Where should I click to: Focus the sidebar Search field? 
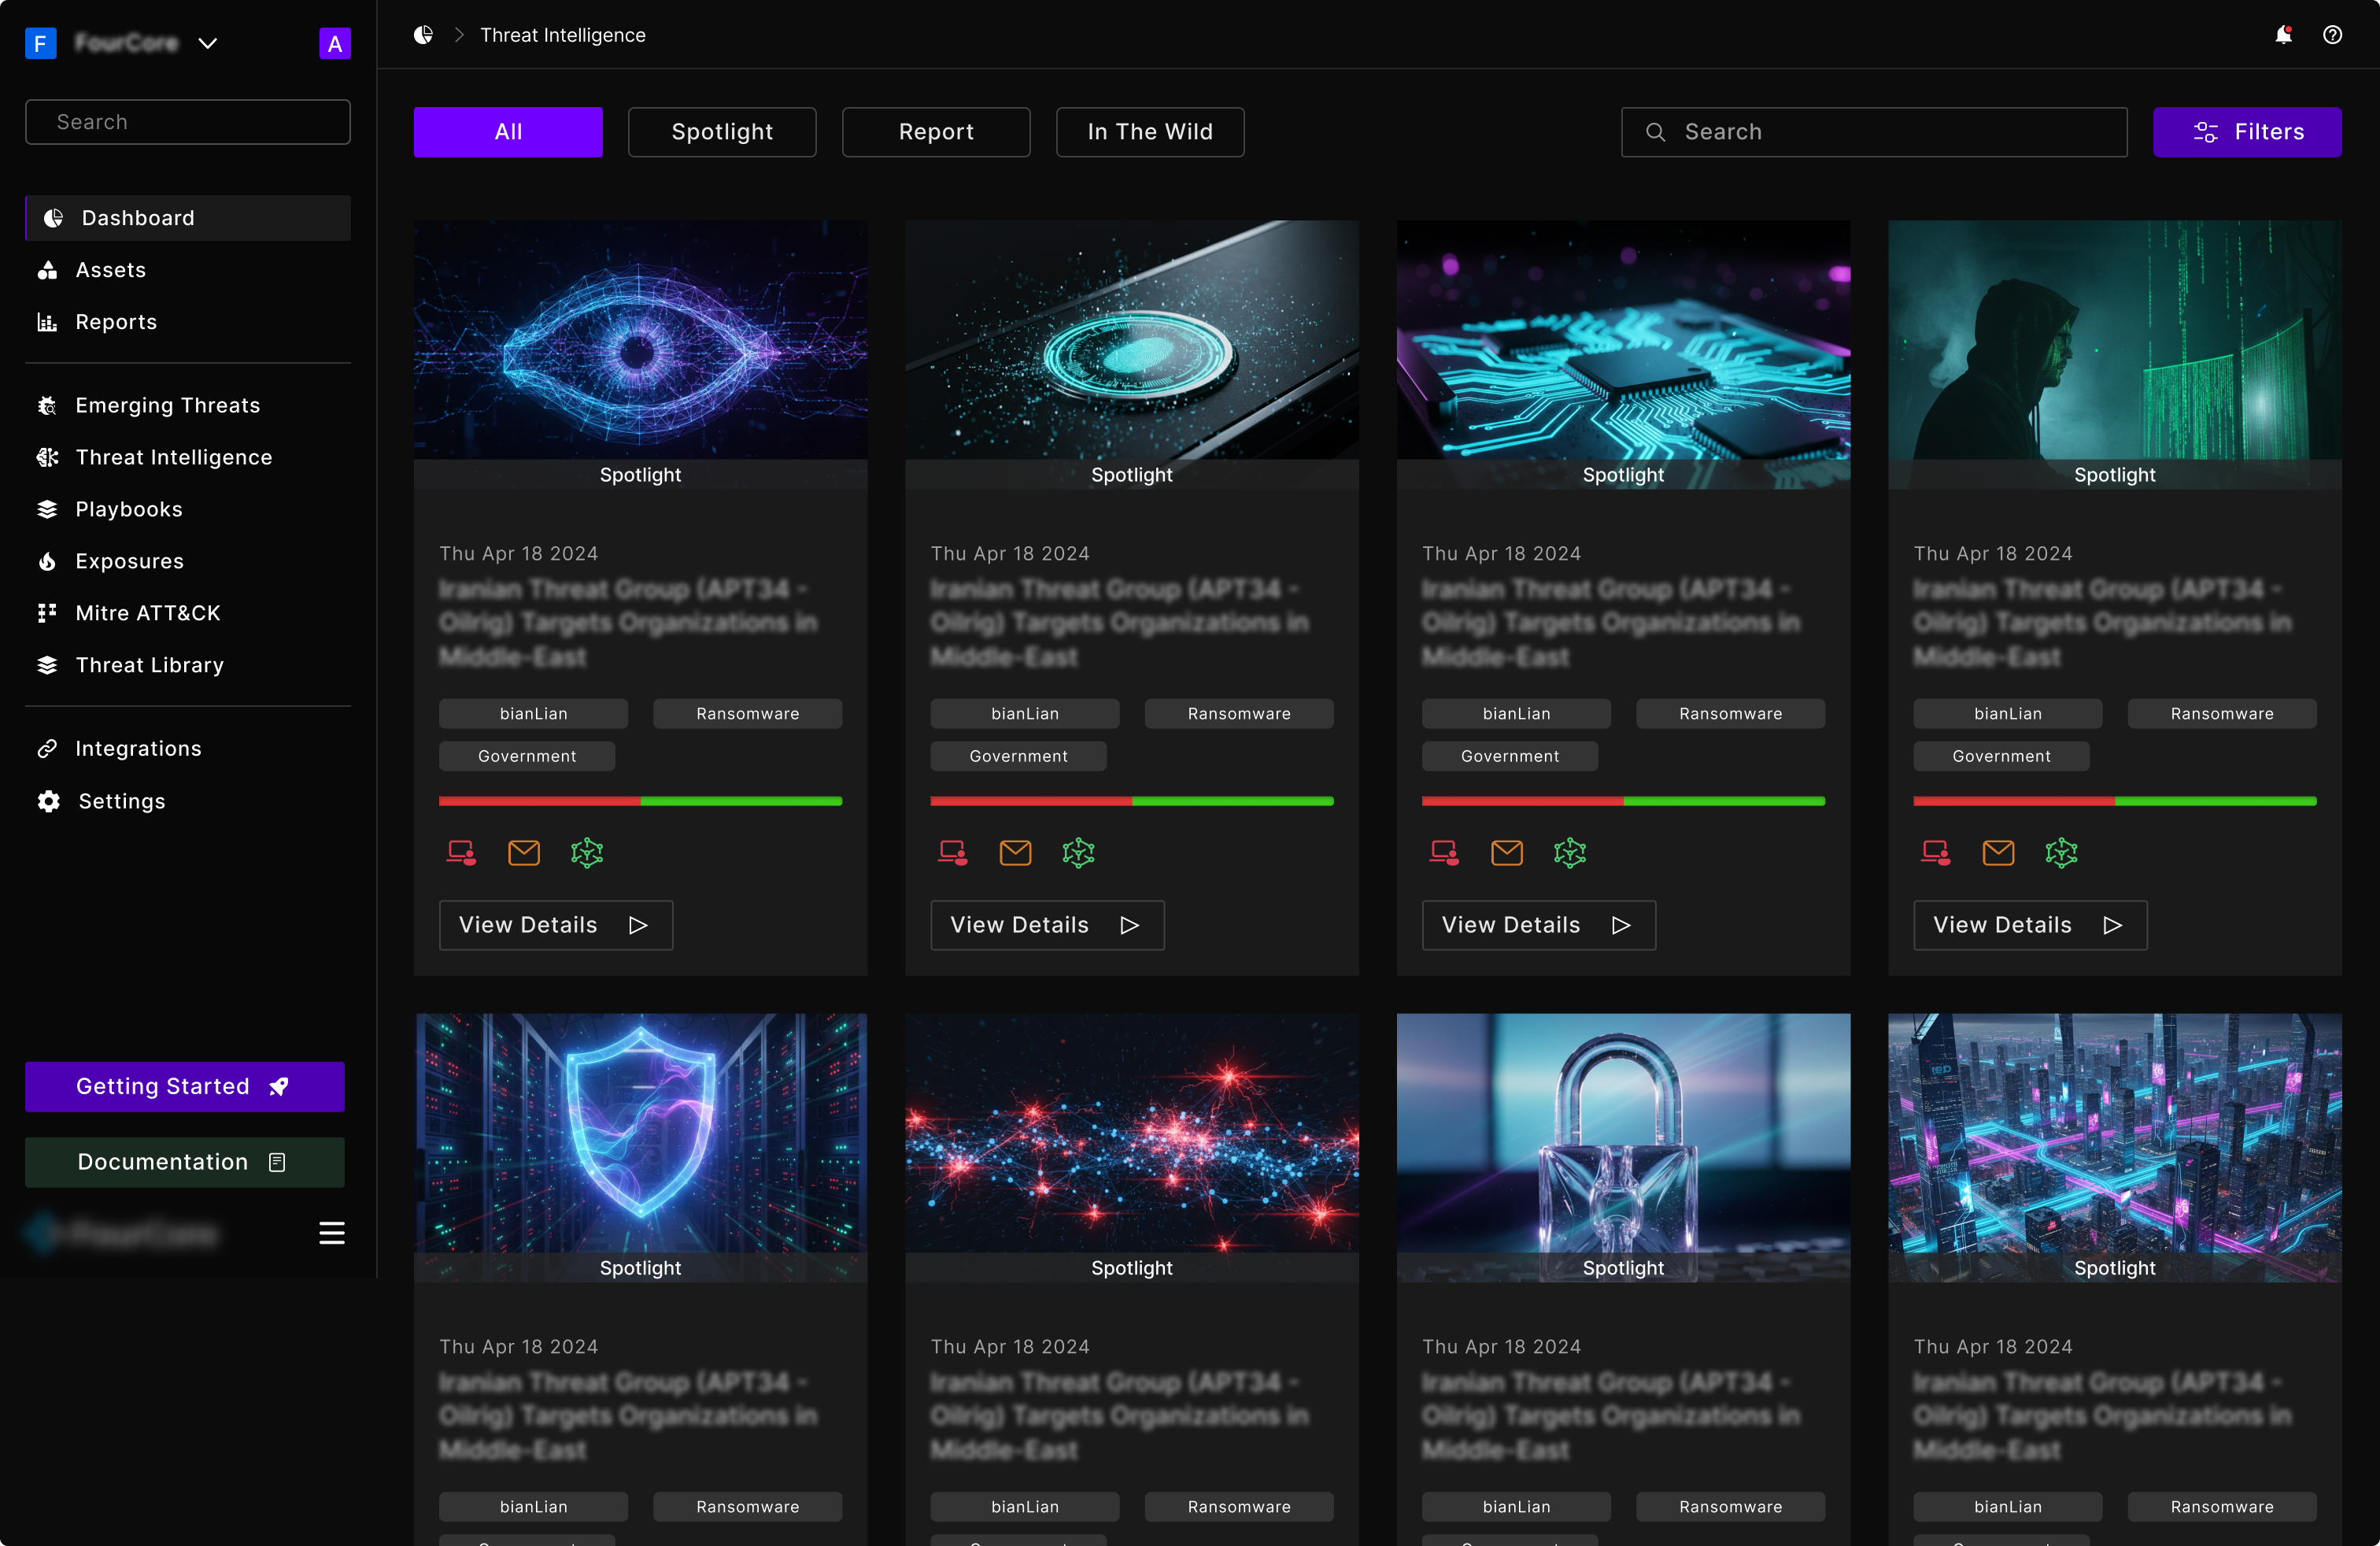188,122
